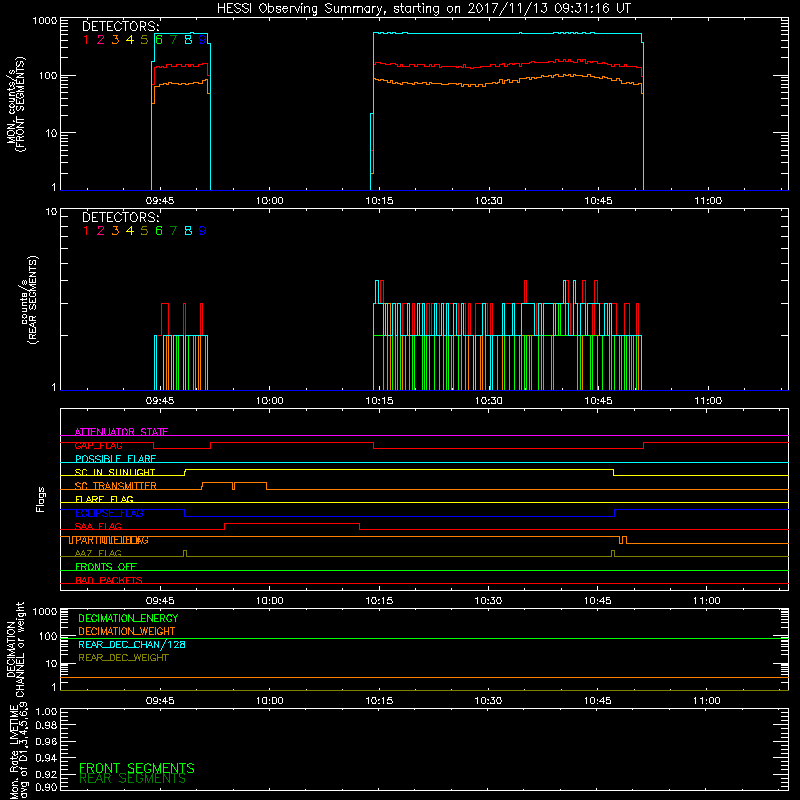Click the BAD_PACKETS flag label
Viewport: 800px width, 800px height.
coord(109,580)
